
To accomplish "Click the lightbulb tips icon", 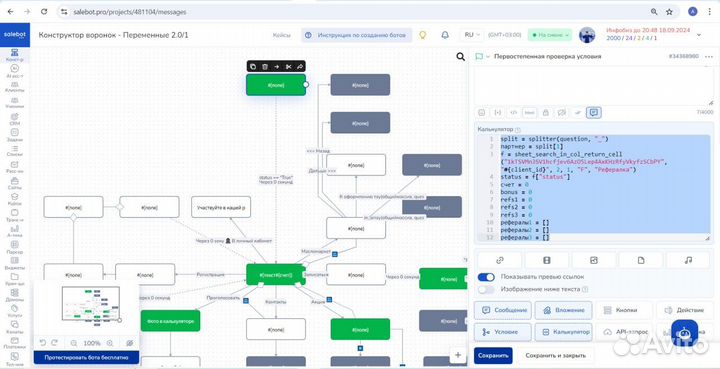I will 423,35.
